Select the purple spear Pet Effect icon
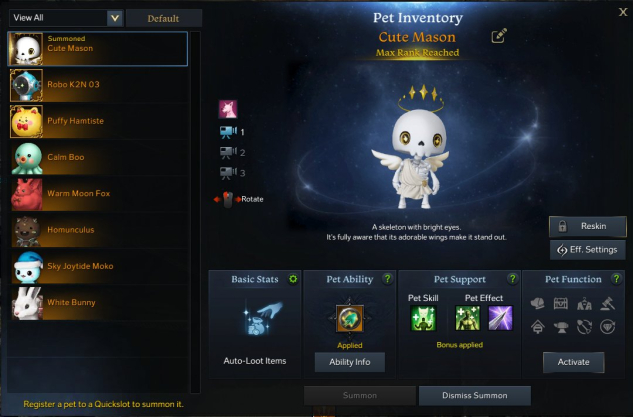633x417 pixels. (501, 318)
